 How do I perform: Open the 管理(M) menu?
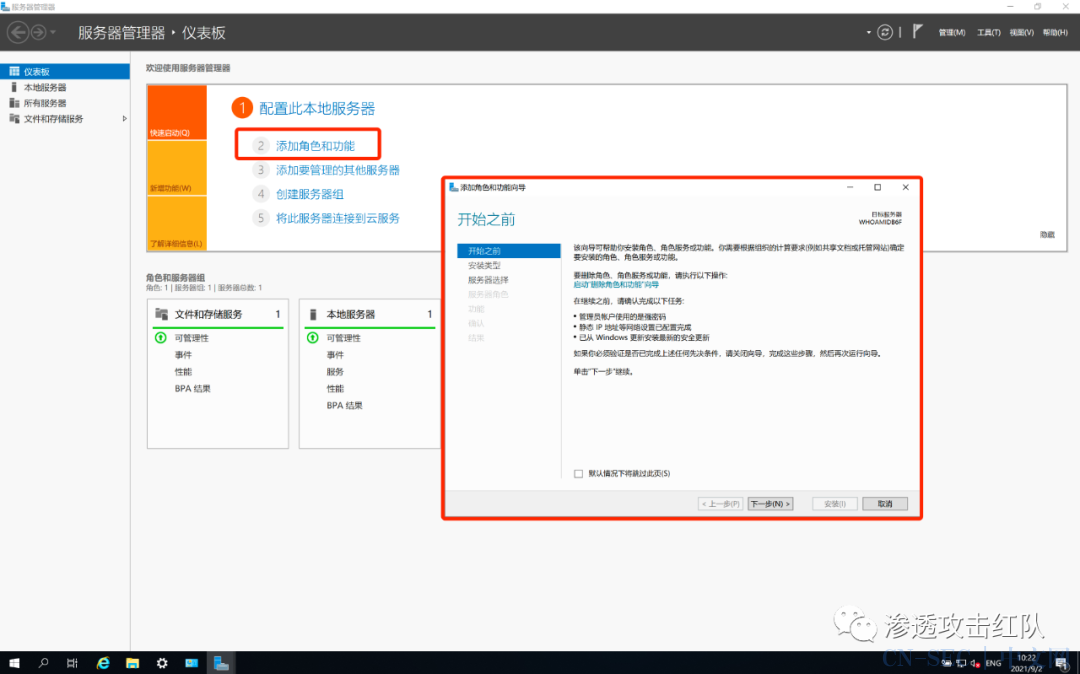click(951, 32)
